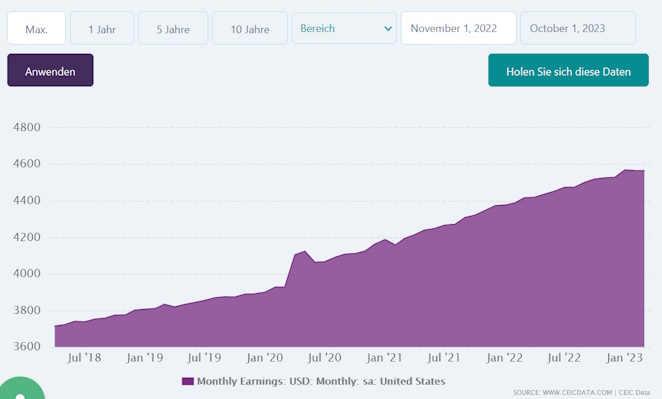Choose the 1 Jahr range

tap(102, 28)
